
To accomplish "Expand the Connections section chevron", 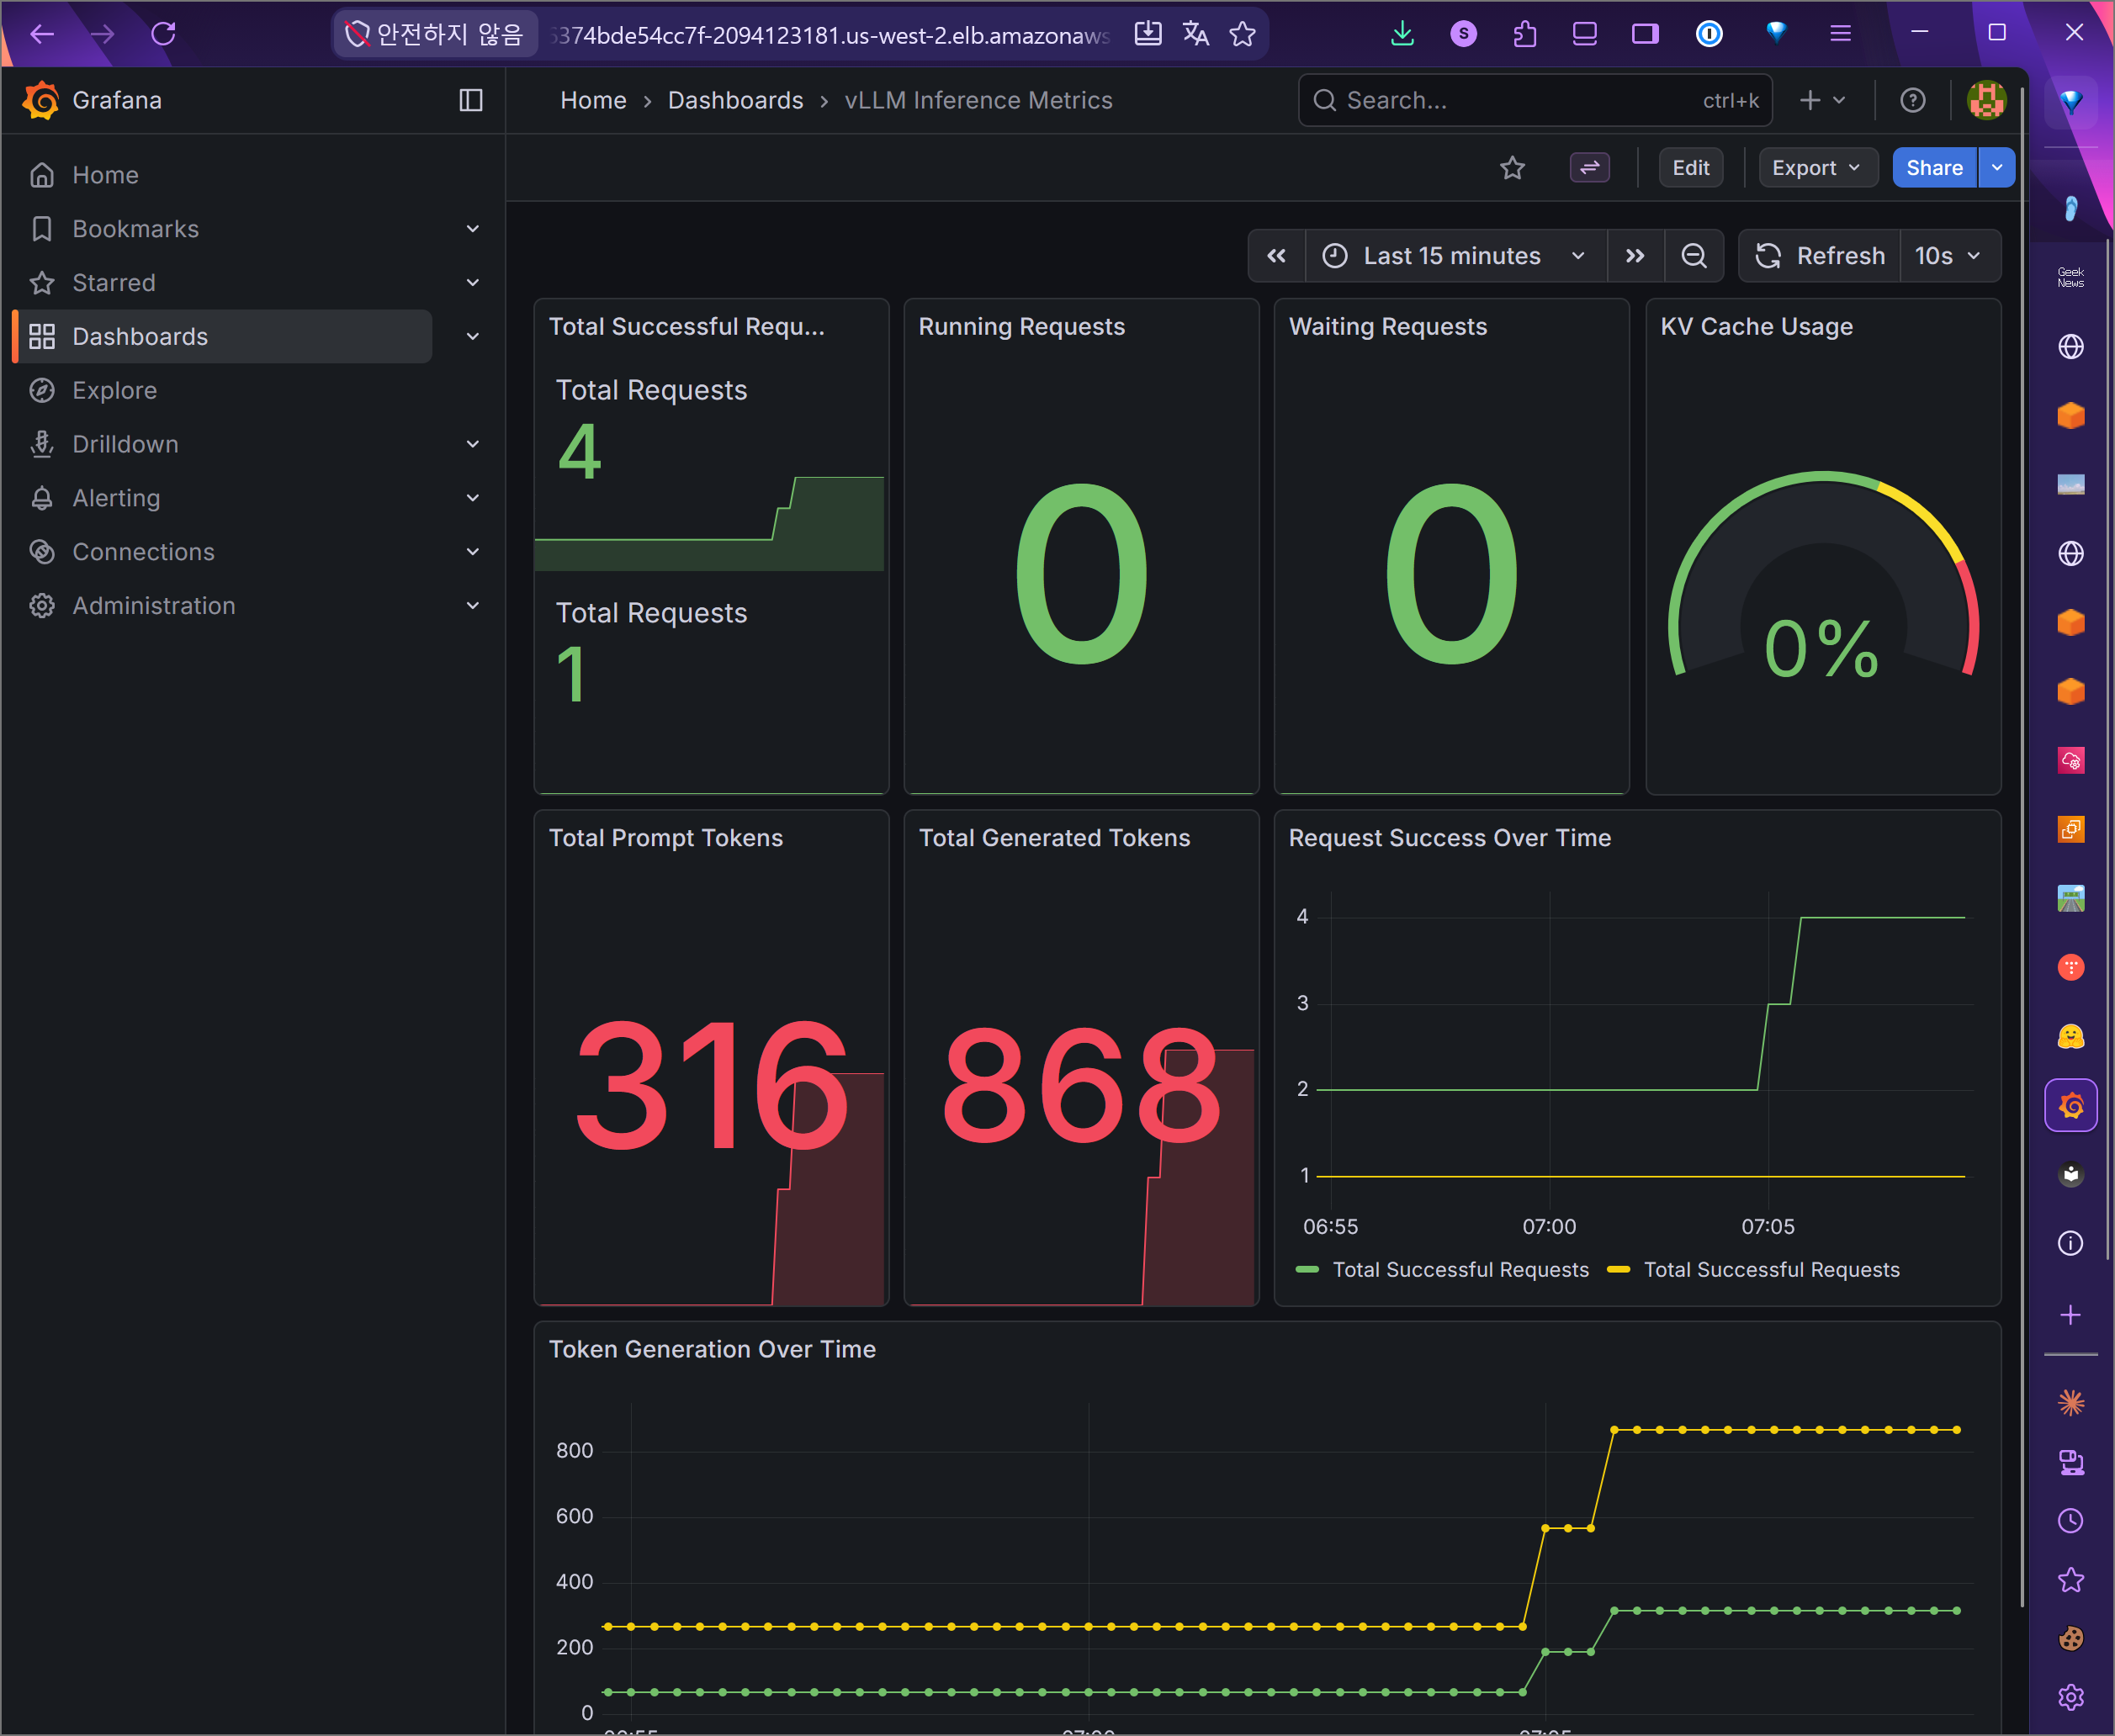I will point(473,552).
